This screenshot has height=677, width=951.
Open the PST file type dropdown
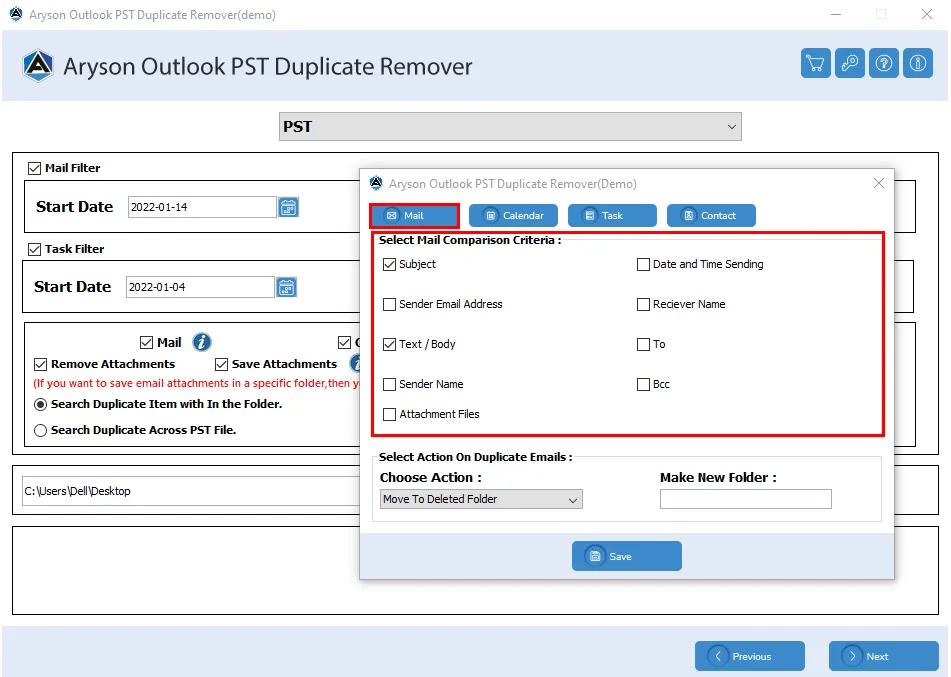(510, 126)
